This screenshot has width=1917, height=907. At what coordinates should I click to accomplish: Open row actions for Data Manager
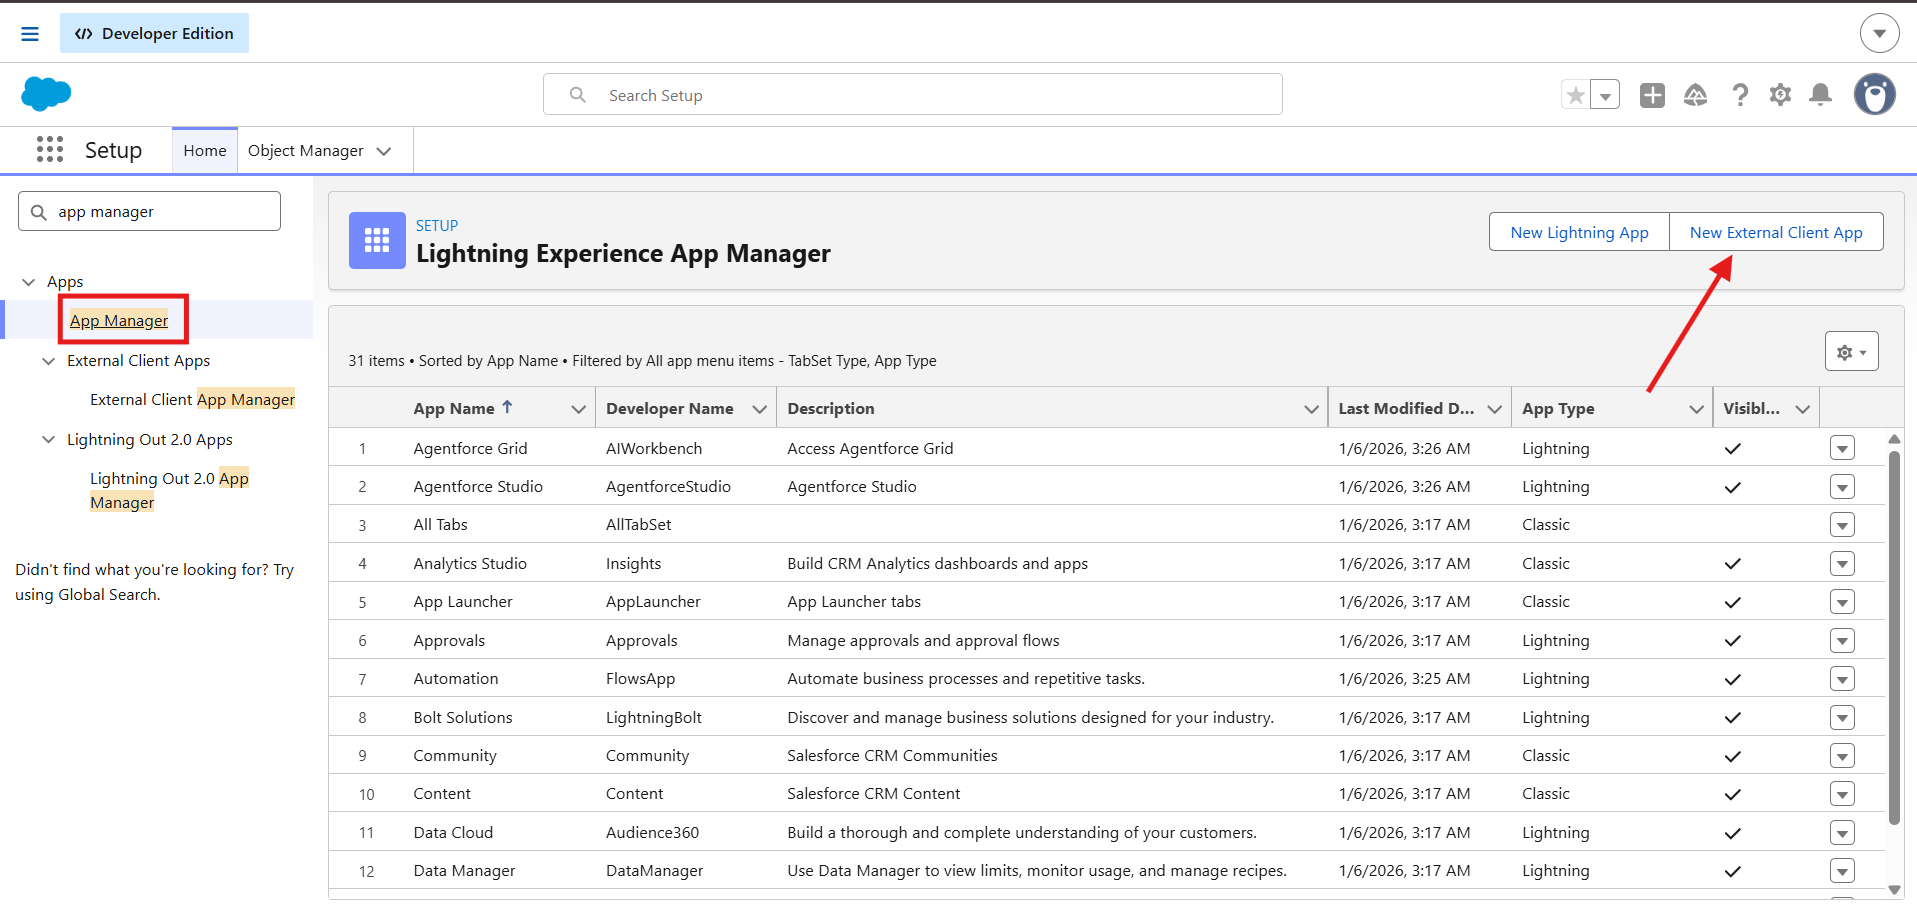(1842, 871)
